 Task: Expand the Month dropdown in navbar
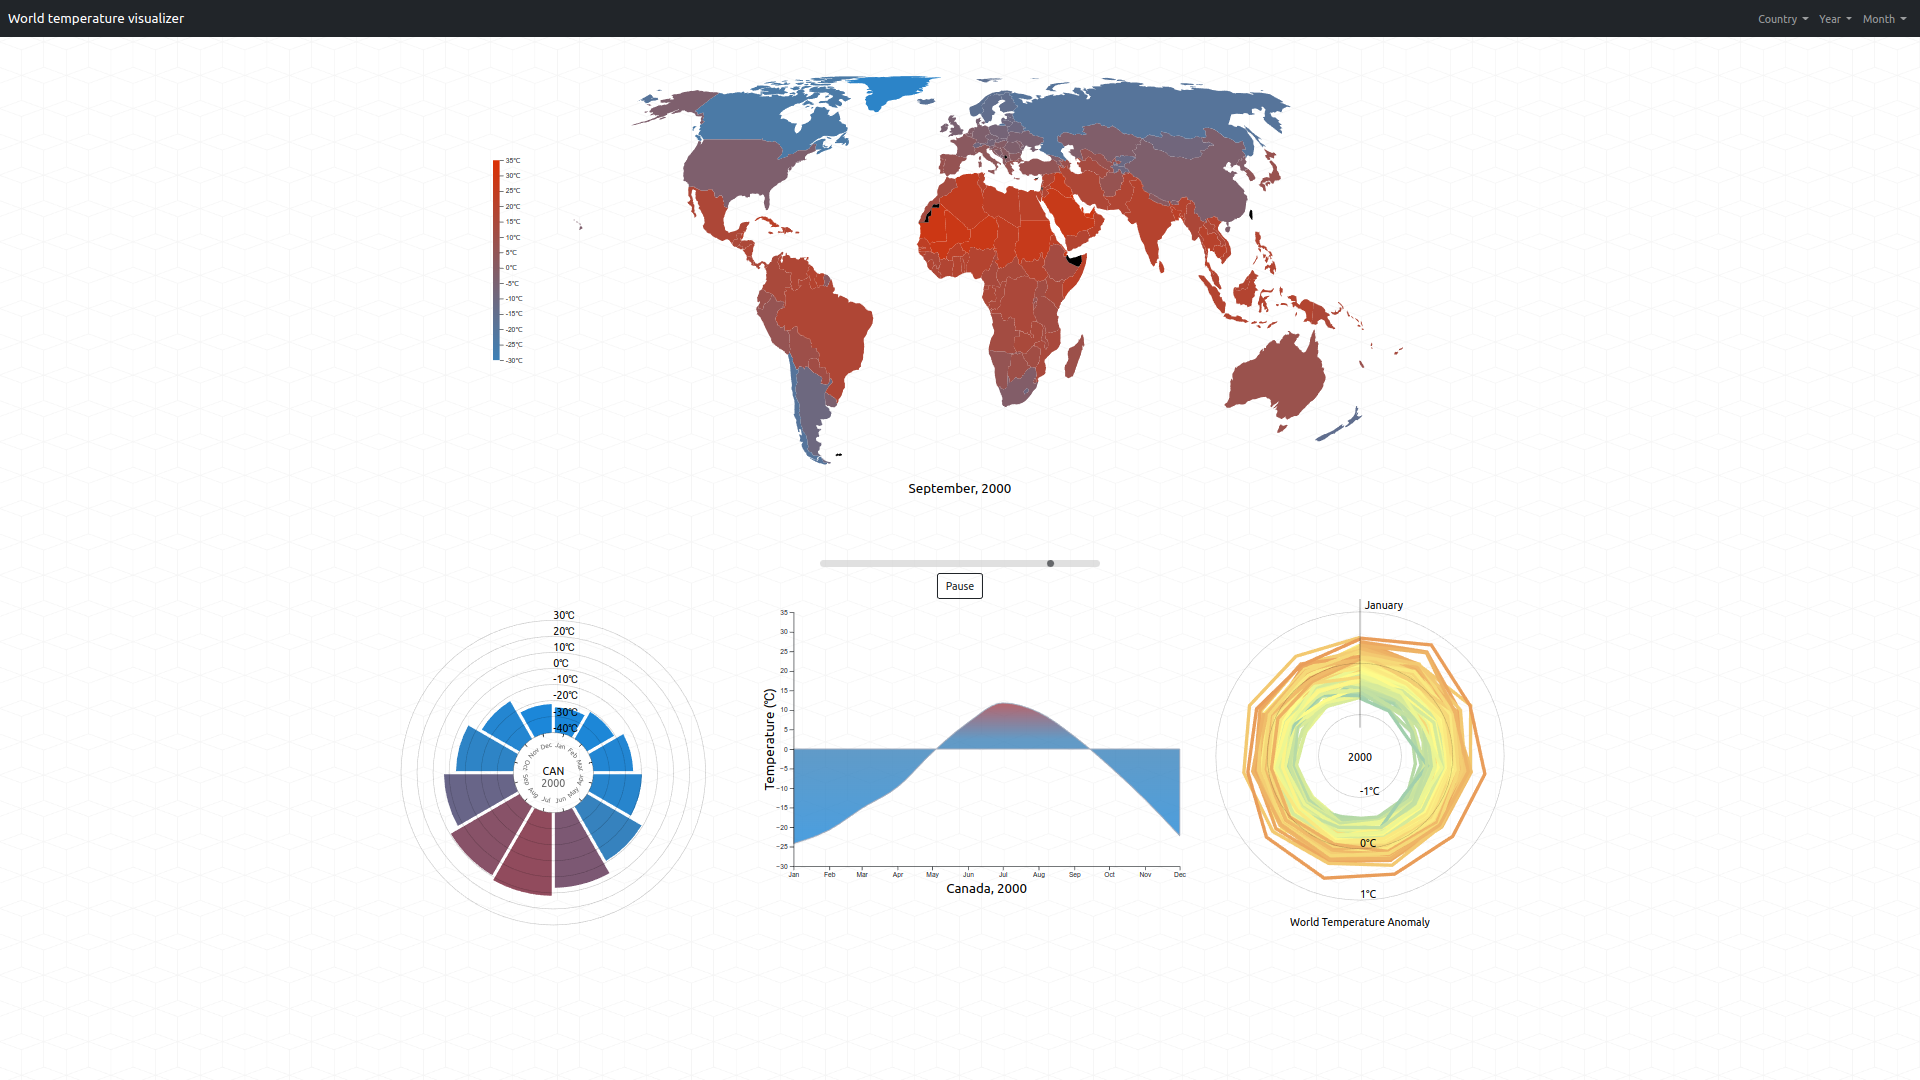1883,19
